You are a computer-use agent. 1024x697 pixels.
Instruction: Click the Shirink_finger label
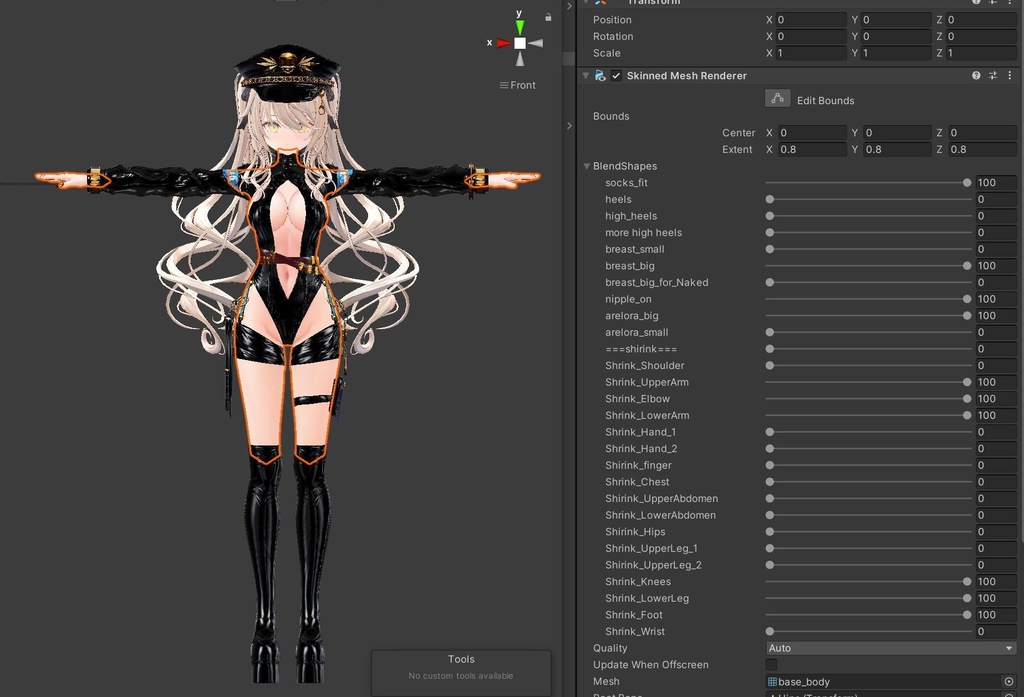pyautogui.click(x=638, y=465)
